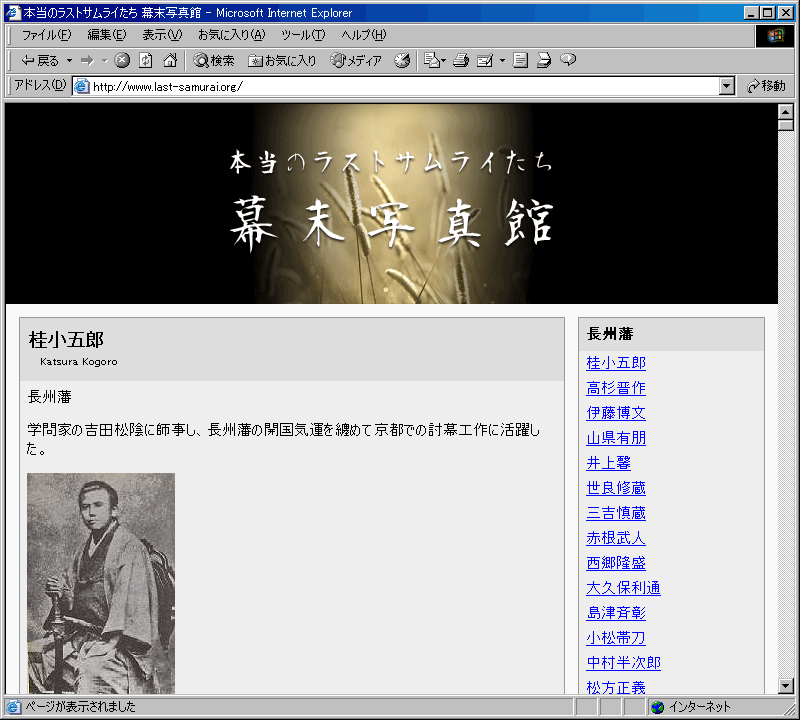Image resolution: width=800 pixels, height=720 pixels.
Task: Click the インターネット status bar label
Action: click(699, 707)
